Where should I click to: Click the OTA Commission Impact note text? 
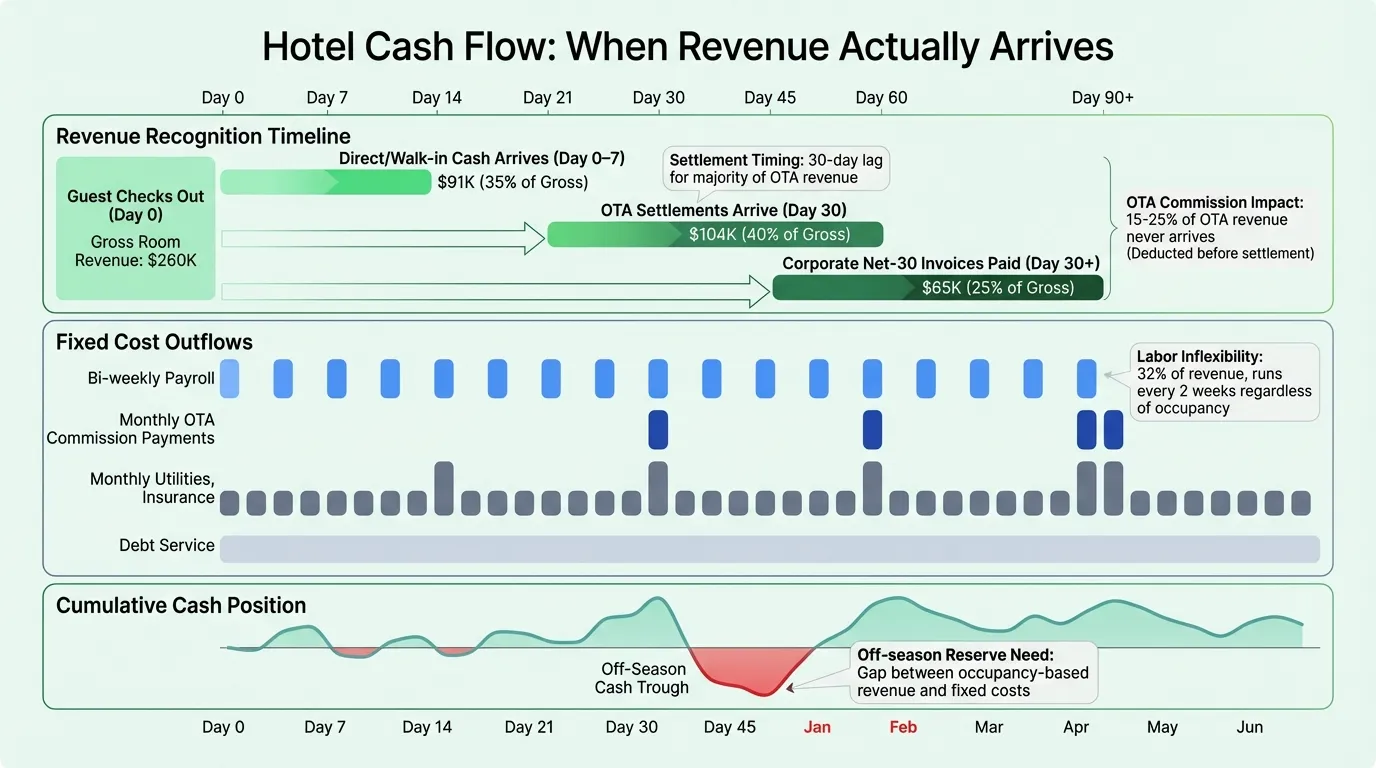click(x=1219, y=228)
